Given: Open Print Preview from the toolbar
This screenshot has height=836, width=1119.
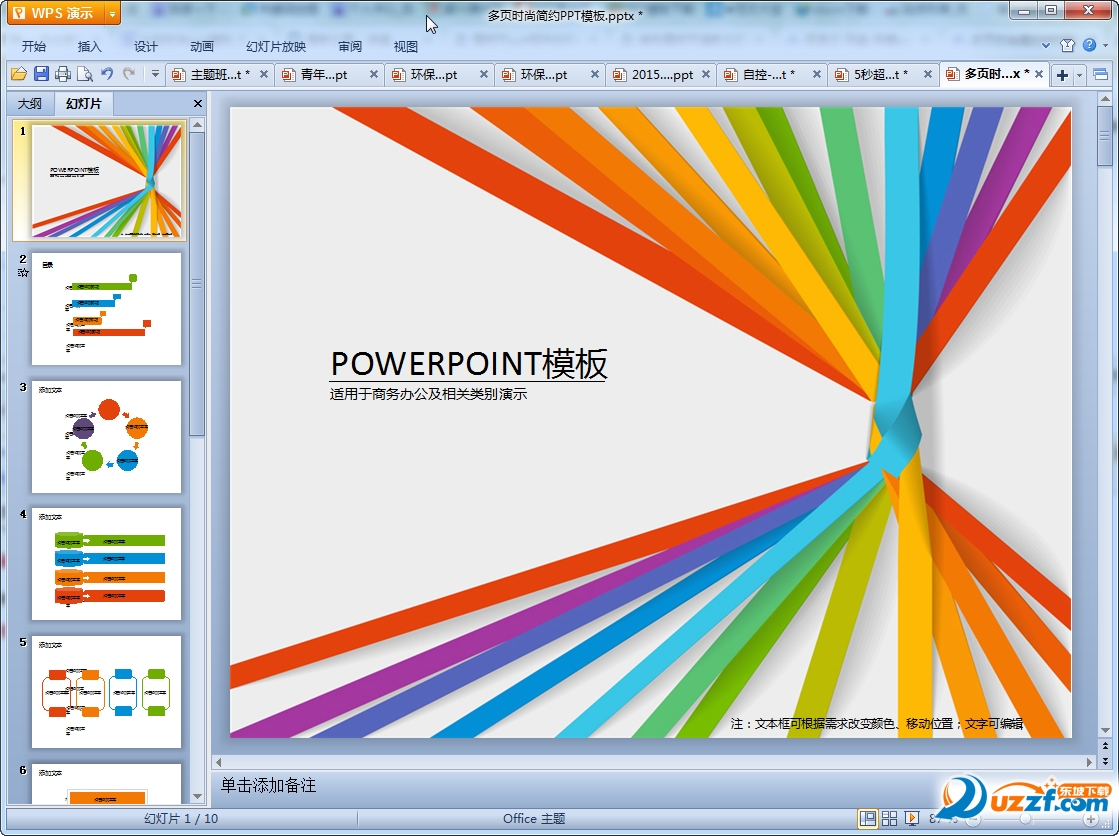Looking at the screenshot, I should pos(85,74).
